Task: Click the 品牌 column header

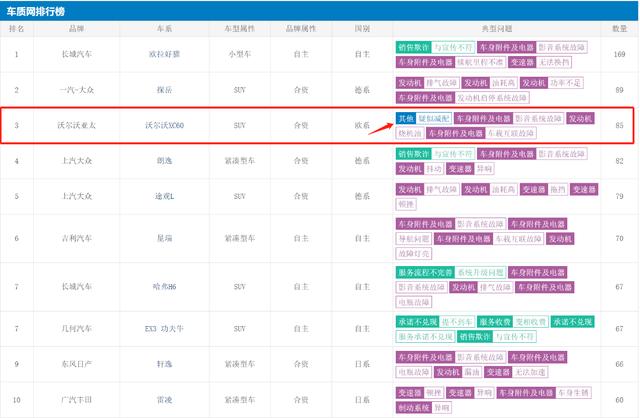Action: (76, 29)
